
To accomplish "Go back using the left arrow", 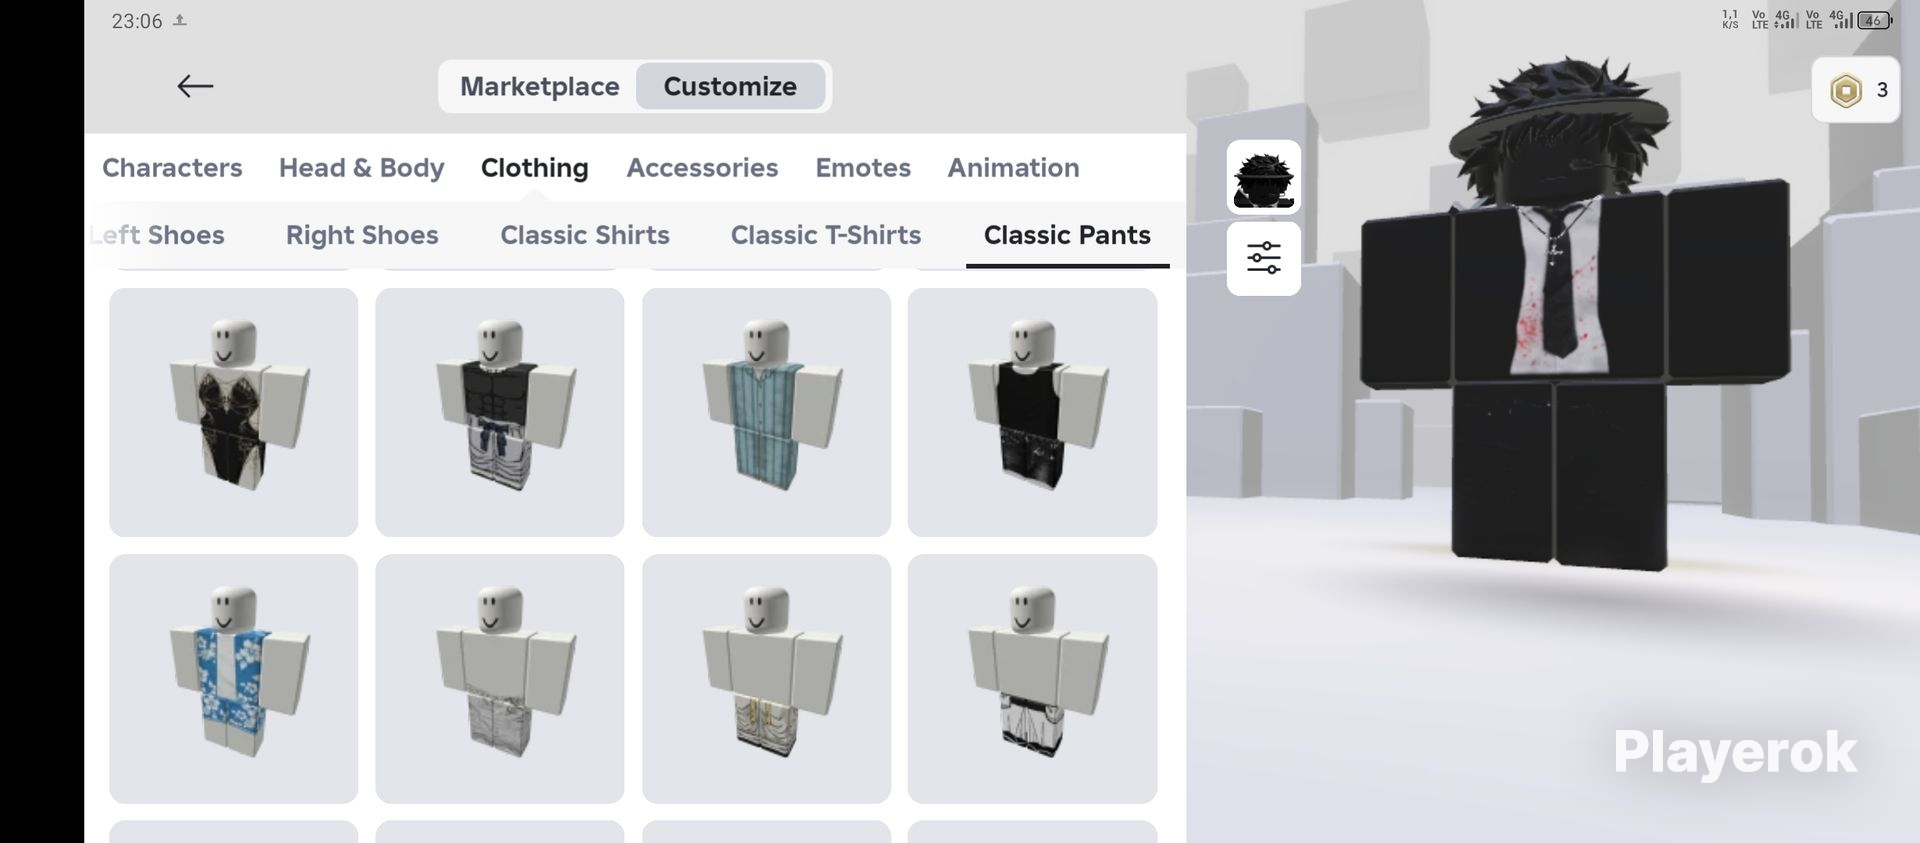I will 195,86.
